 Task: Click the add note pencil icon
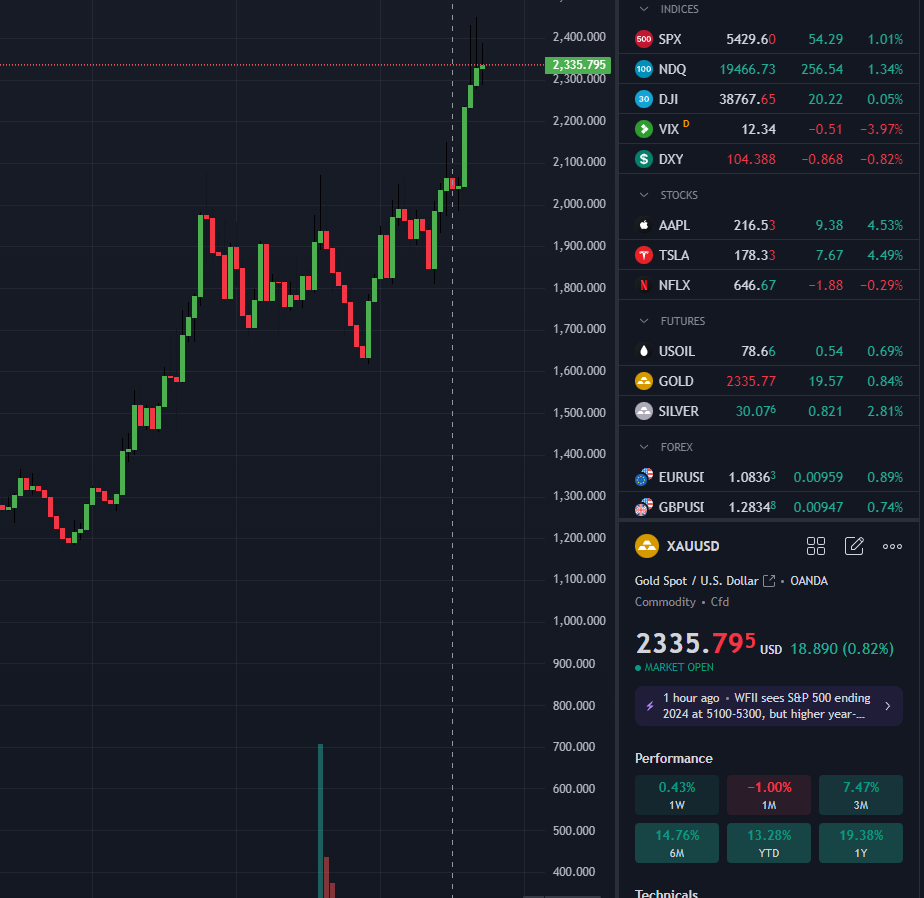(854, 546)
